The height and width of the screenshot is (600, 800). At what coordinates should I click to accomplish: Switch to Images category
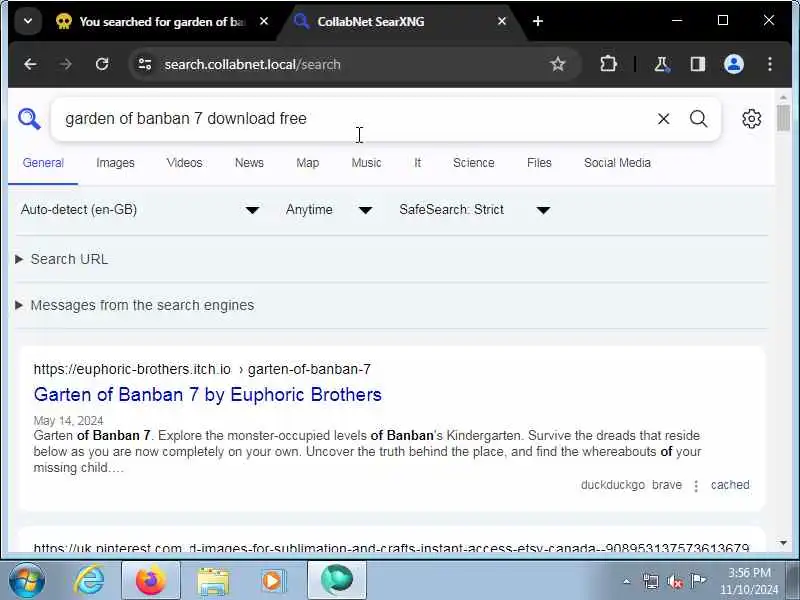click(115, 163)
